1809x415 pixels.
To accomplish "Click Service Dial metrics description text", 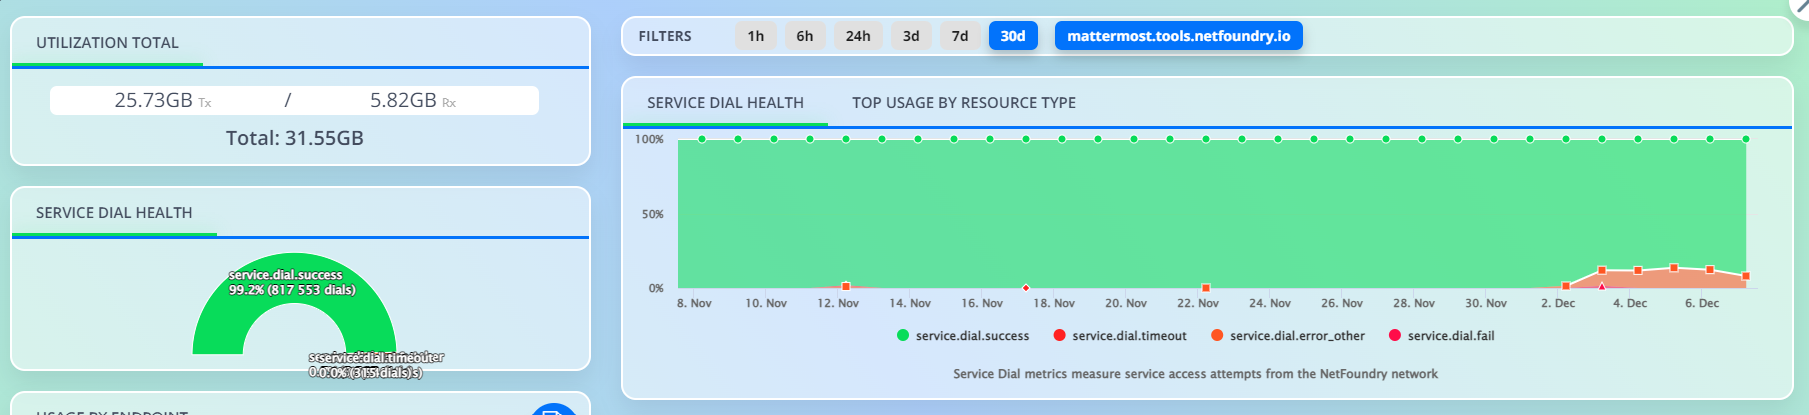I will coord(1195,374).
